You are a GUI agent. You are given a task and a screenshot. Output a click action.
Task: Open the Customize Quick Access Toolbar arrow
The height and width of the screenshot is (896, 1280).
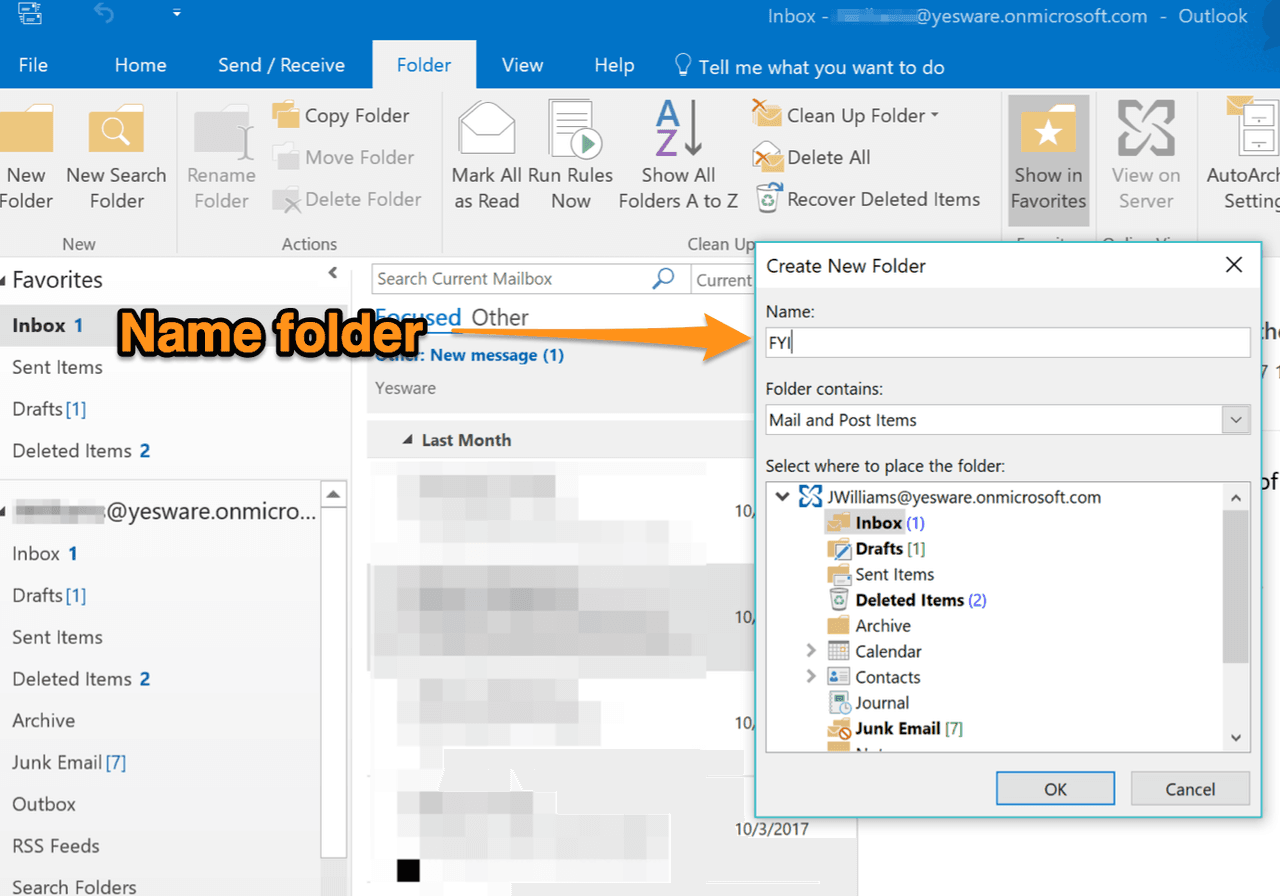click(x=177, y=14)
